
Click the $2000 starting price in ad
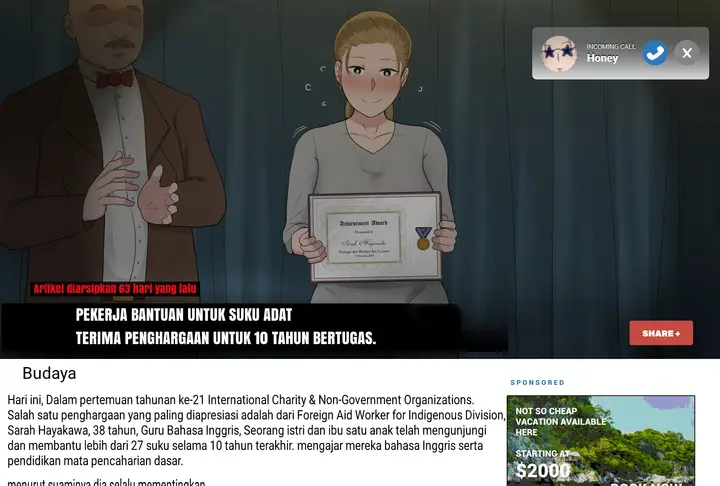click(542, 470)
